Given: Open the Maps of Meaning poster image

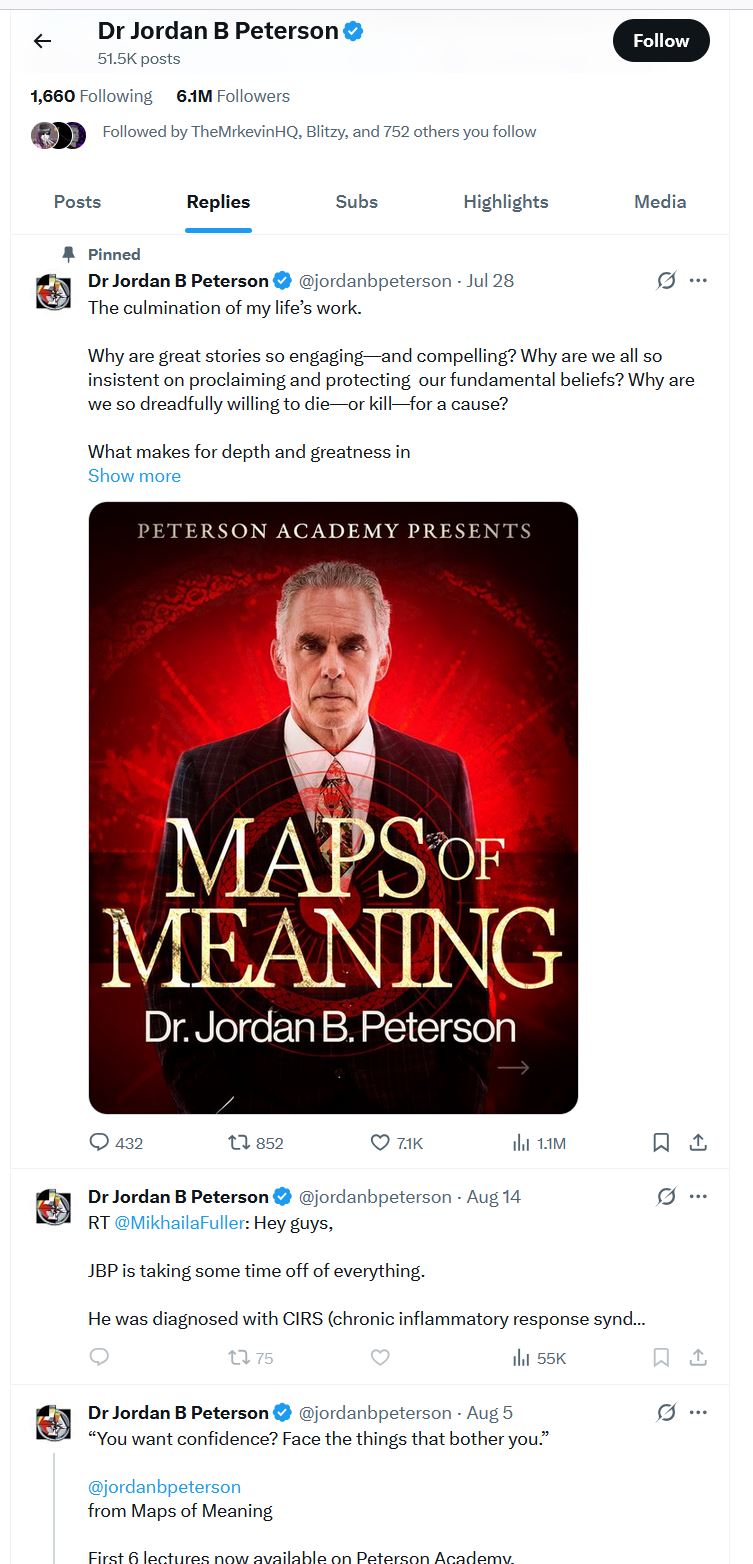Looking at the screenshot, I should click(x=333, y=807).
